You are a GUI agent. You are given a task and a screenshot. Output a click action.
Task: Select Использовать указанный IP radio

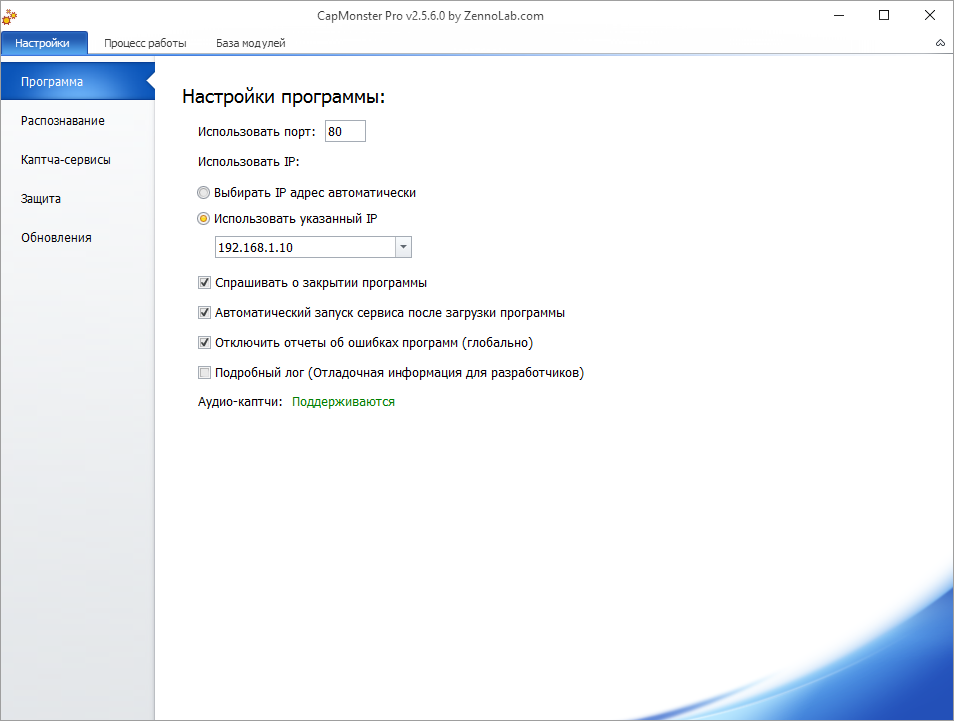(x=204, y=219)
